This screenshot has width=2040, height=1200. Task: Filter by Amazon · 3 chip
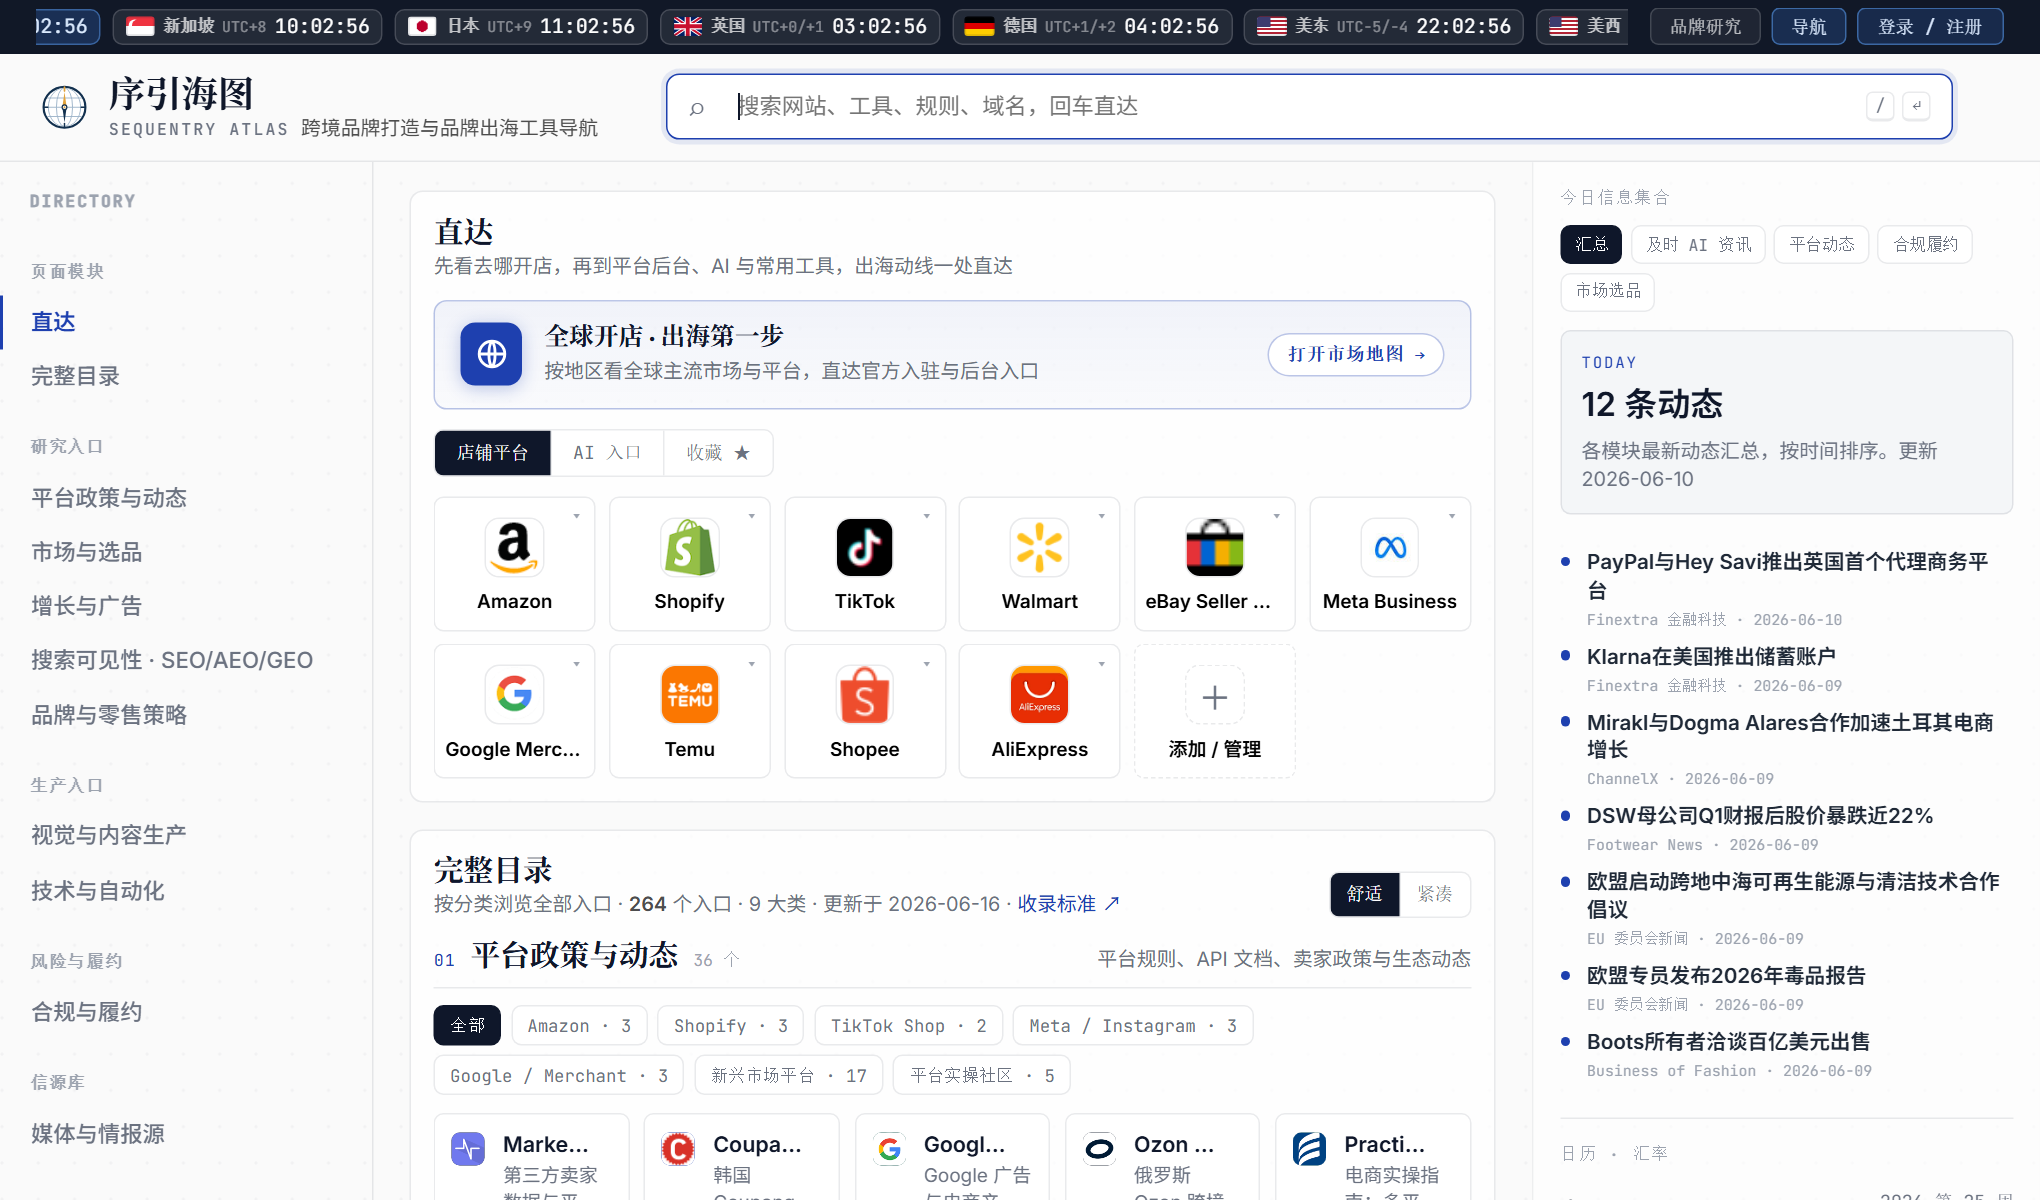[579, 1025]
